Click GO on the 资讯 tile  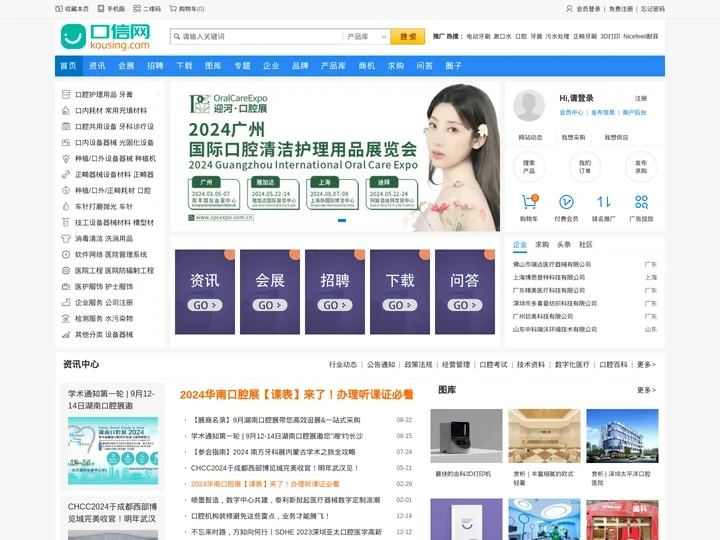[x=205, y=305]
